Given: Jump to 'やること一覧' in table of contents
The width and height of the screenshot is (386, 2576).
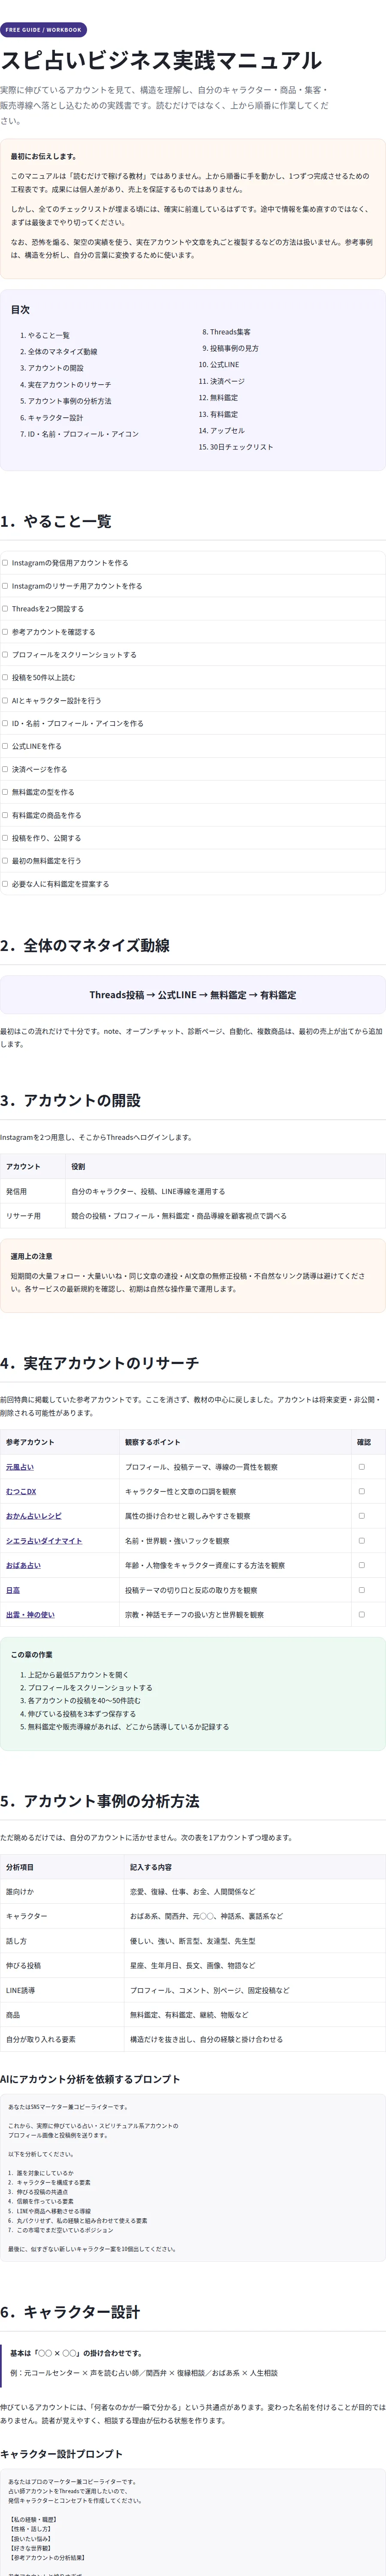Looking at the screenshot, I should (x=49, y=335).
